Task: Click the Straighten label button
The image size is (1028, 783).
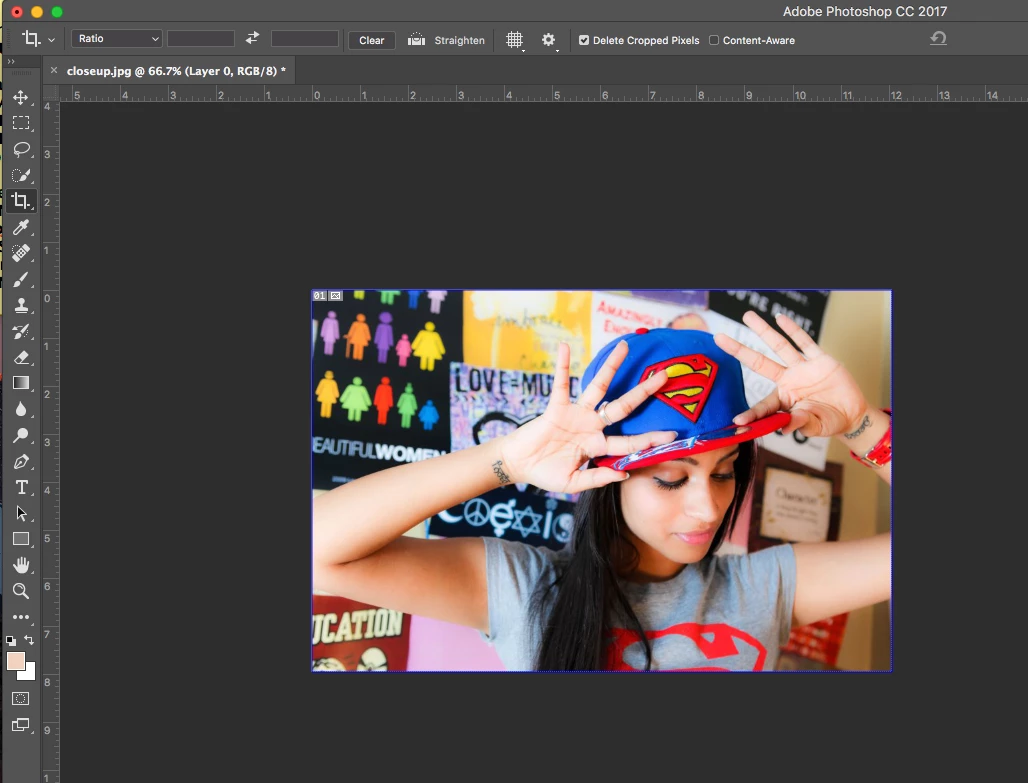Action: [460, 40]
